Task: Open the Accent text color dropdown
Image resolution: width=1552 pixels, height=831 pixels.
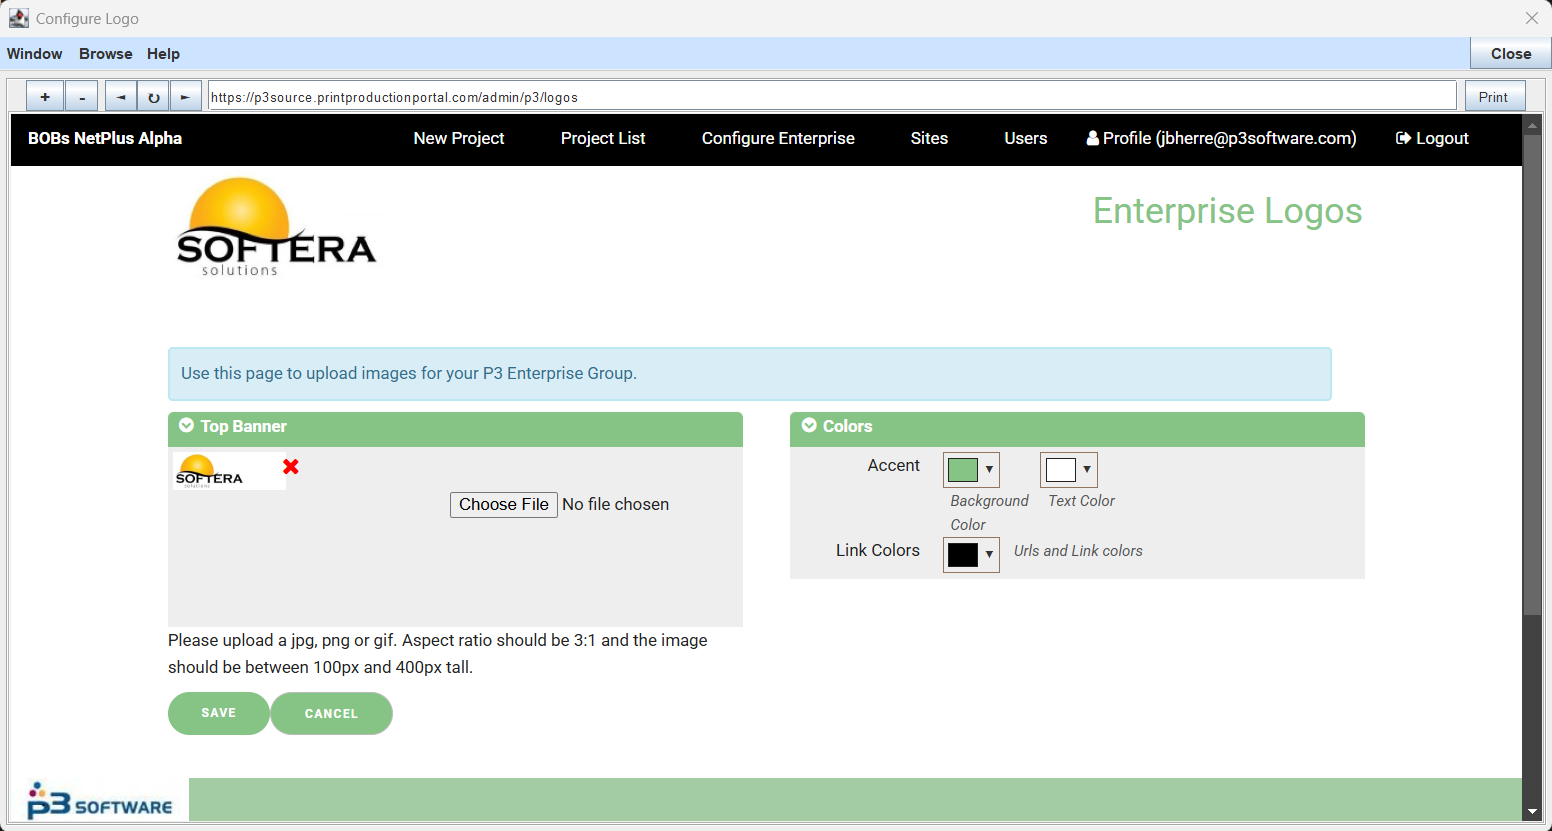Action: pos(1069,469)
